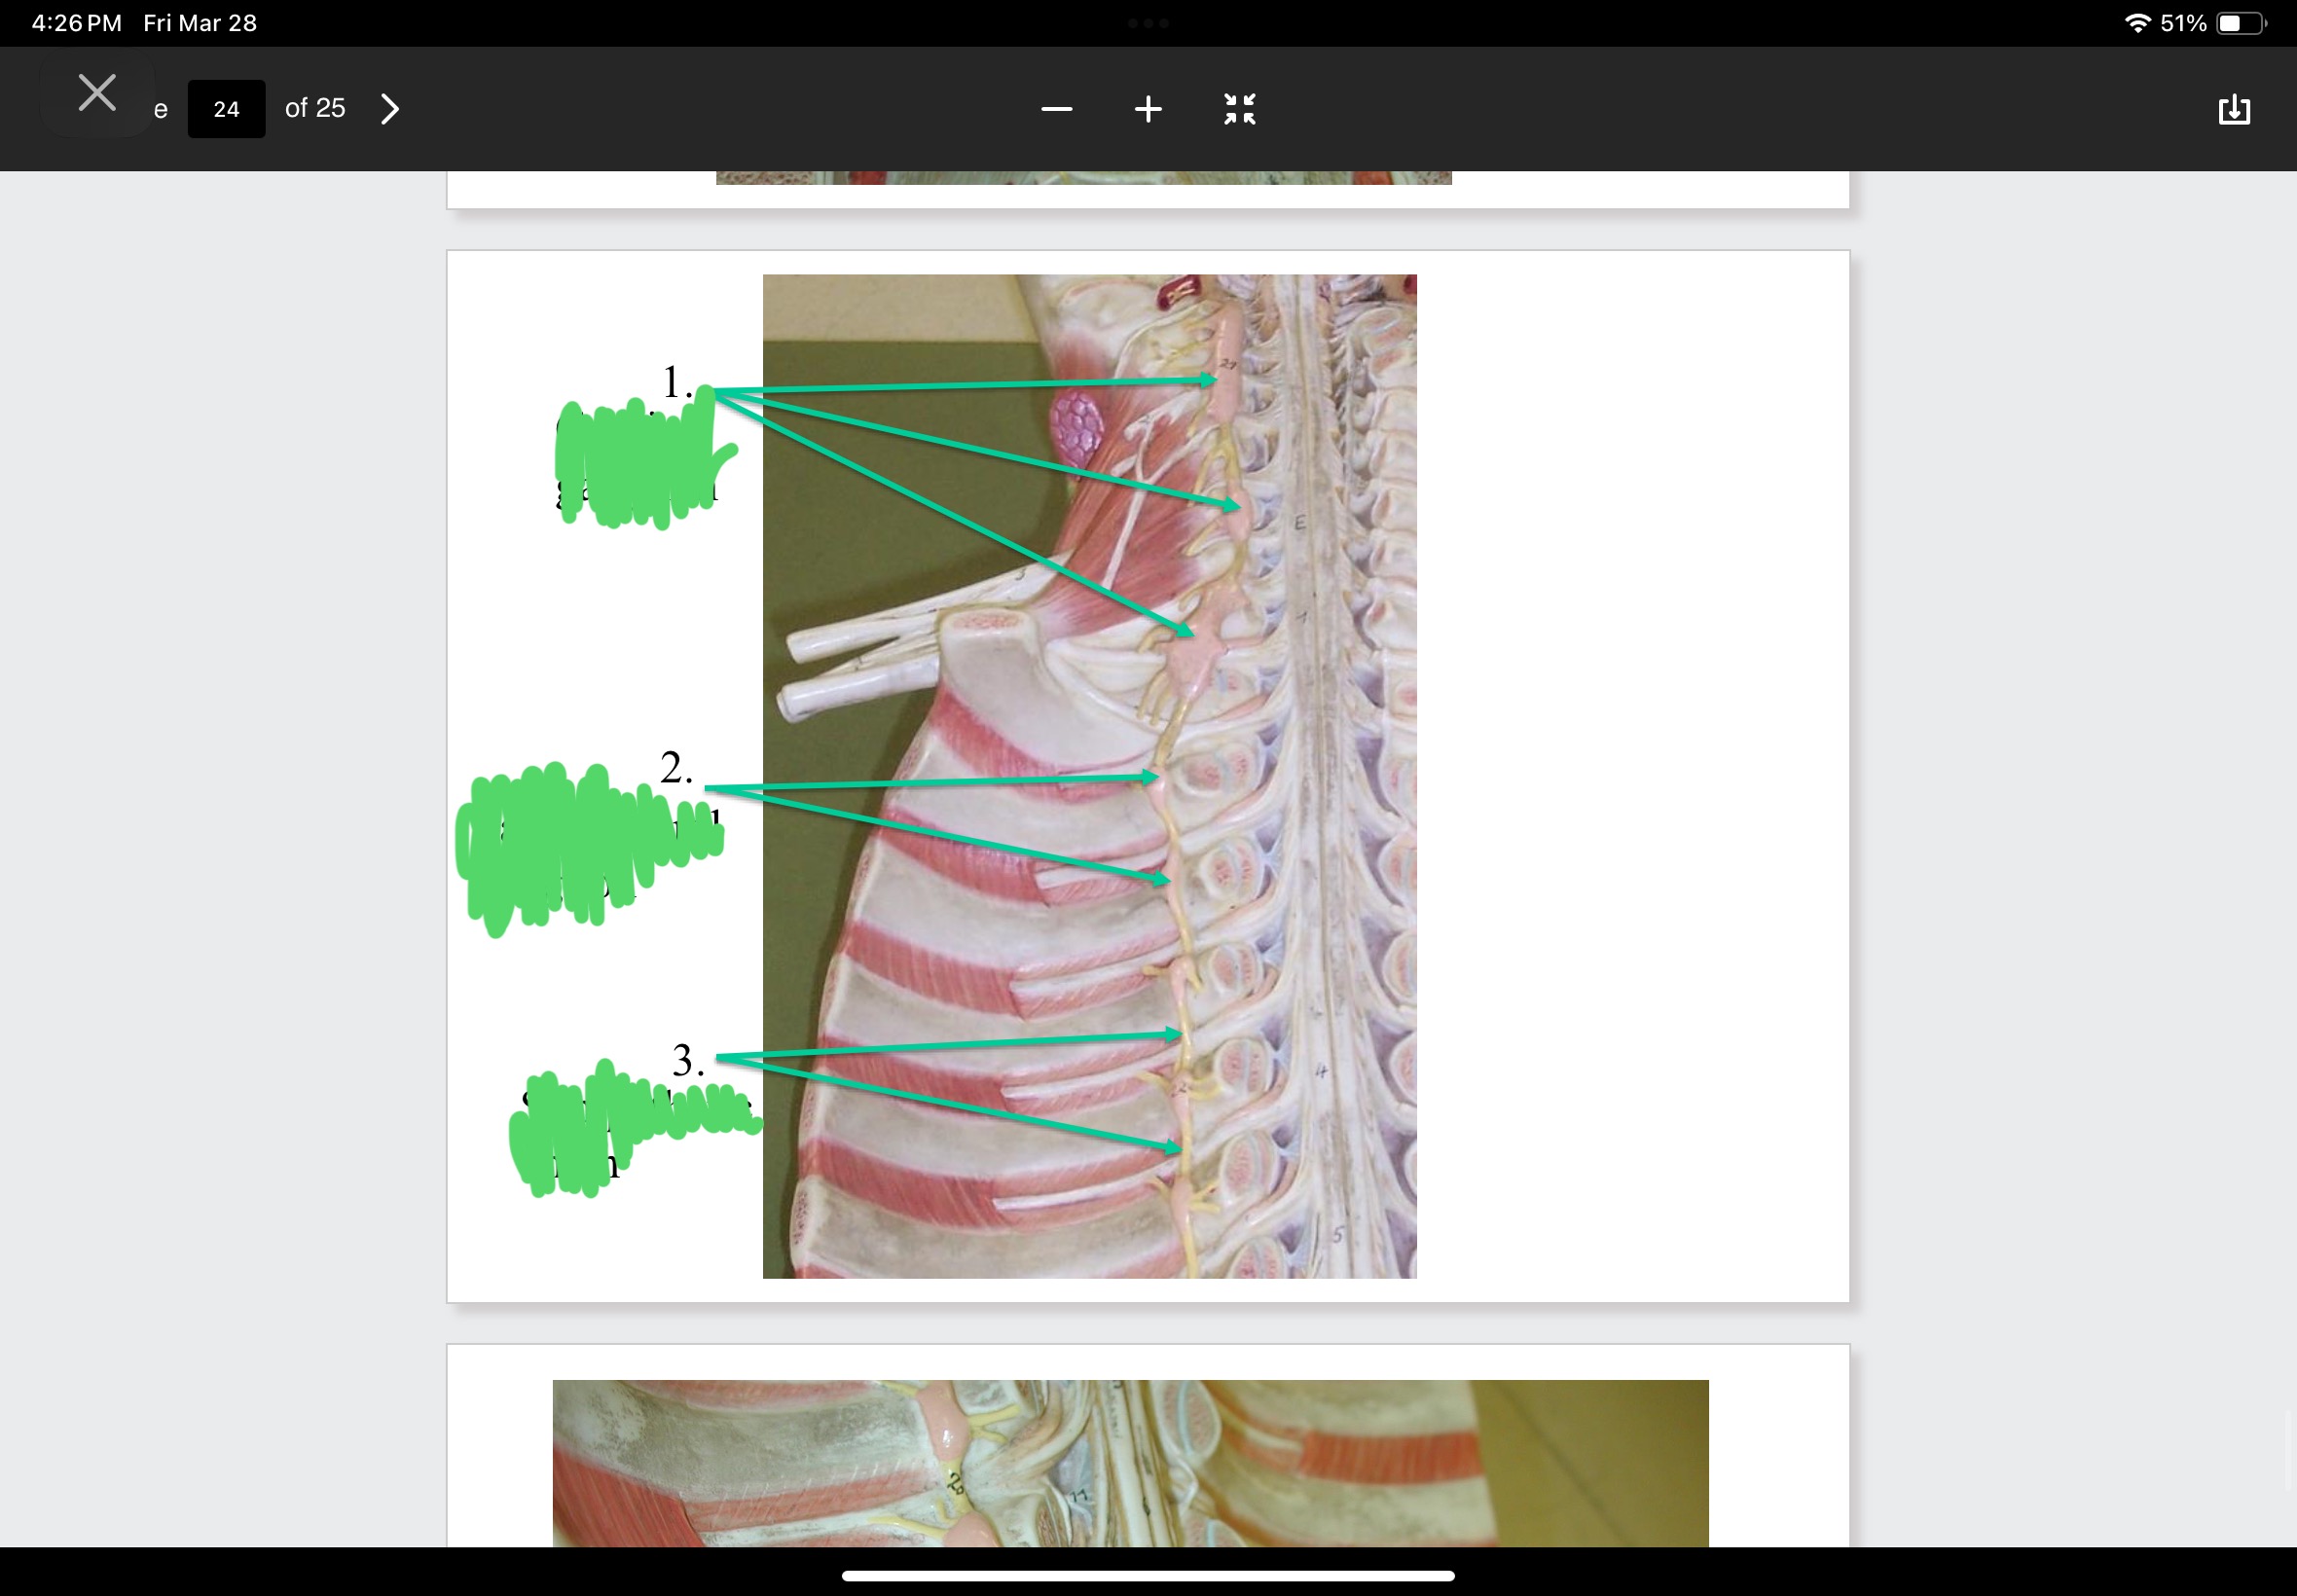Zoom in with the plus icon

coord(1148,109)
